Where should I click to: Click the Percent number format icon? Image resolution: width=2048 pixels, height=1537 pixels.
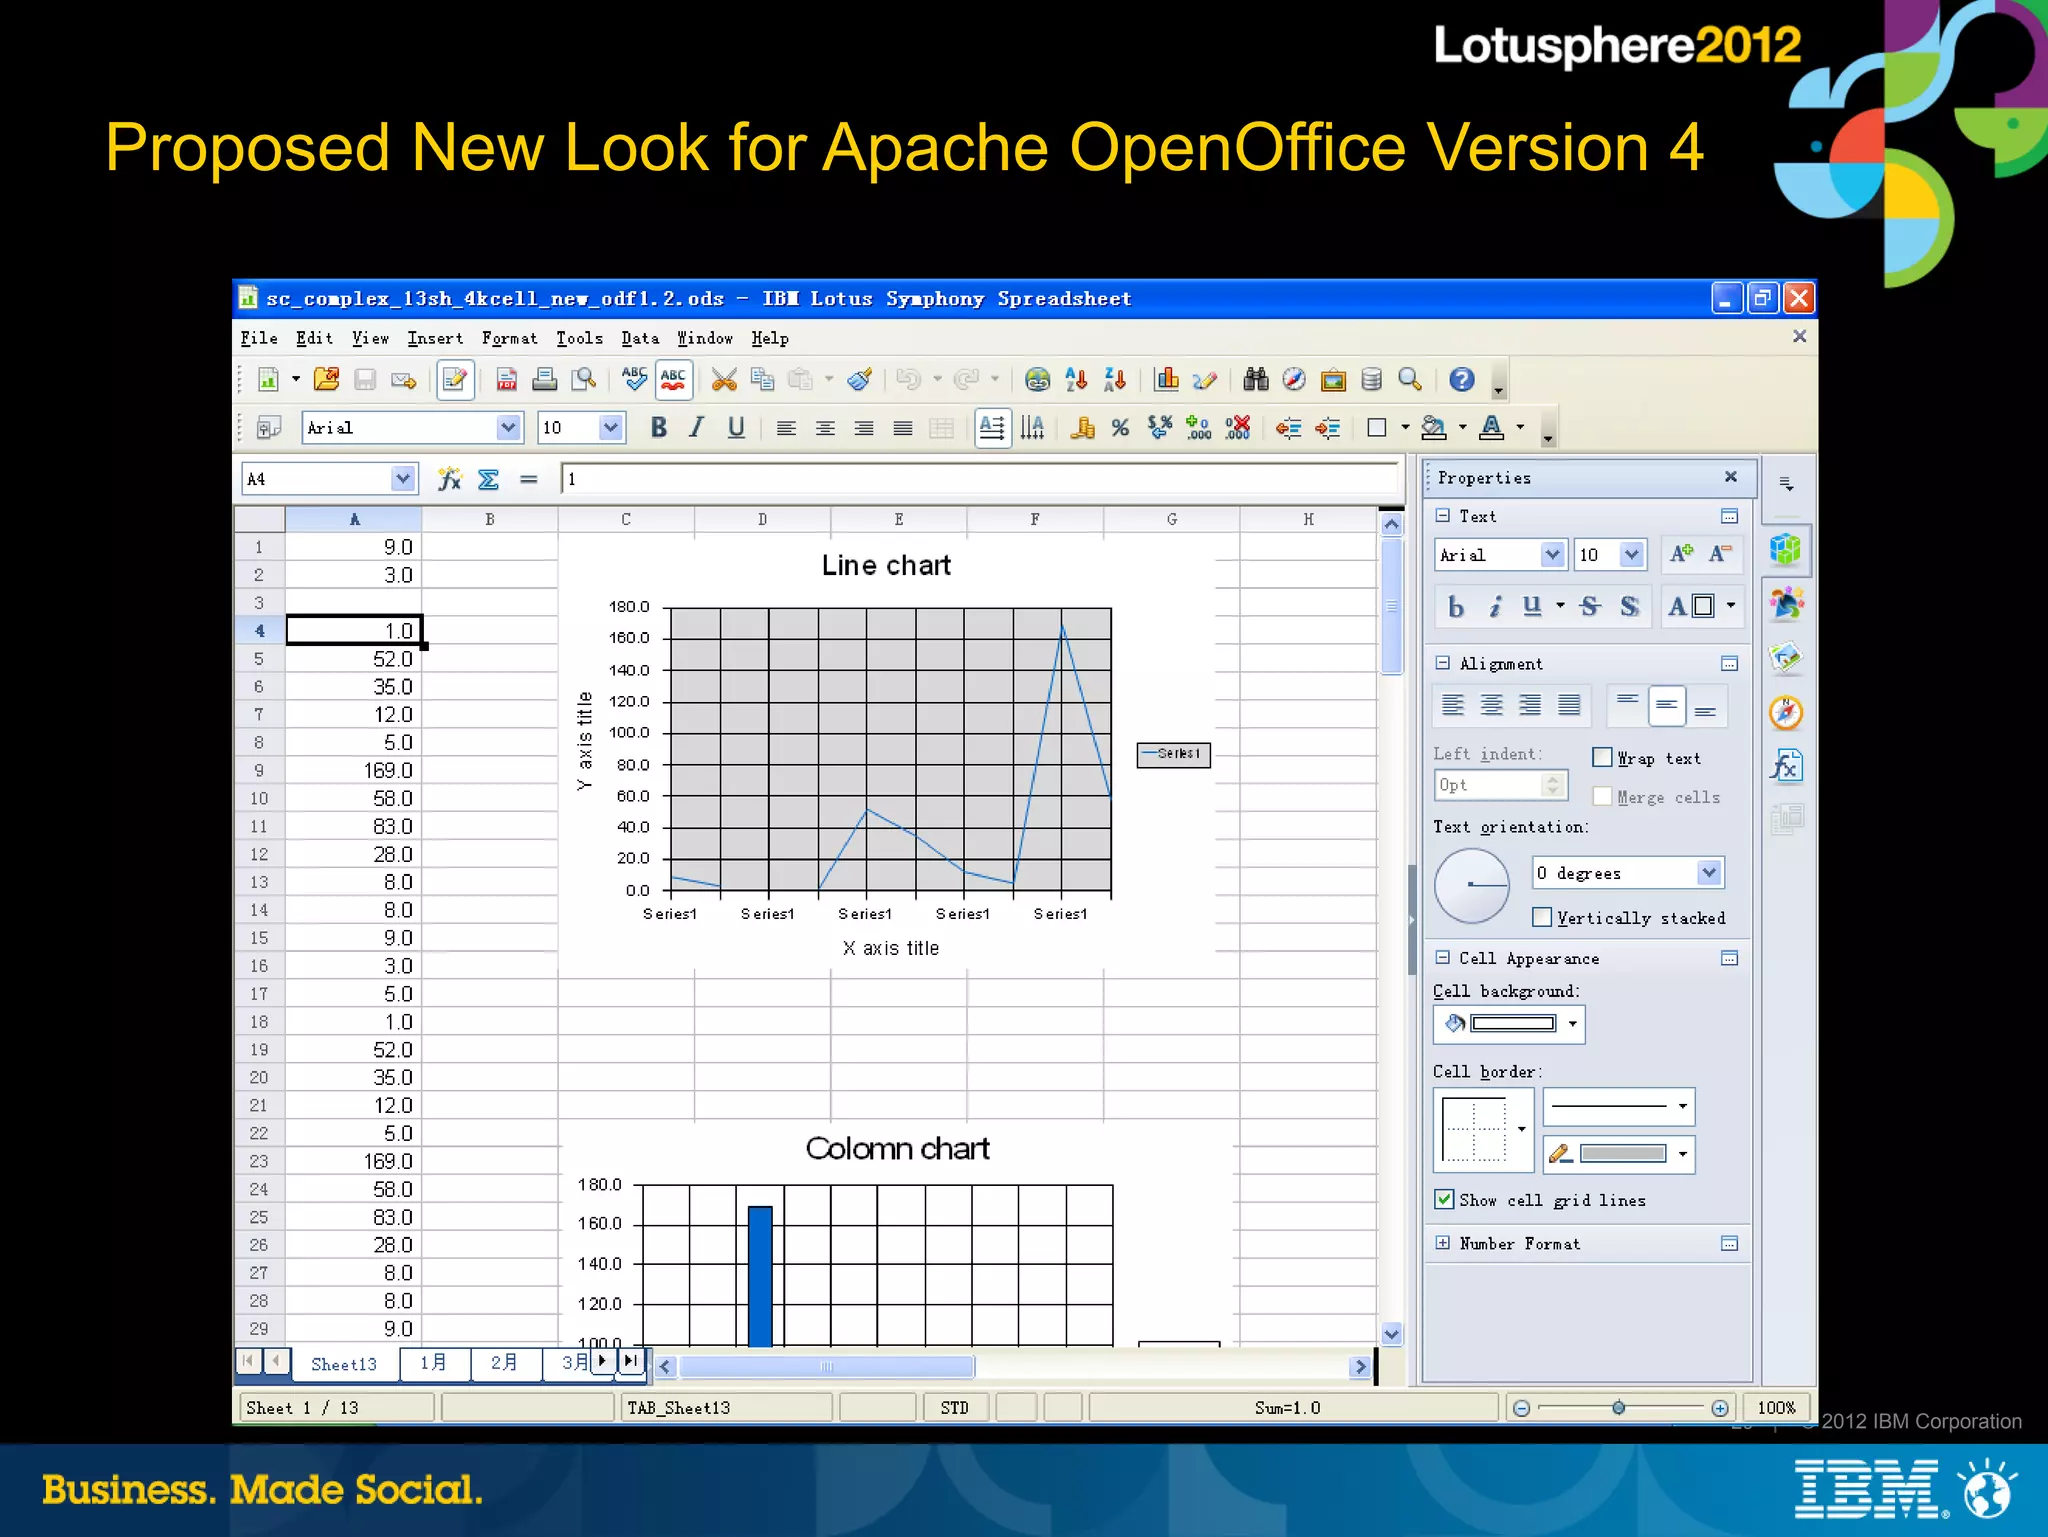(x=1120, y=428)
